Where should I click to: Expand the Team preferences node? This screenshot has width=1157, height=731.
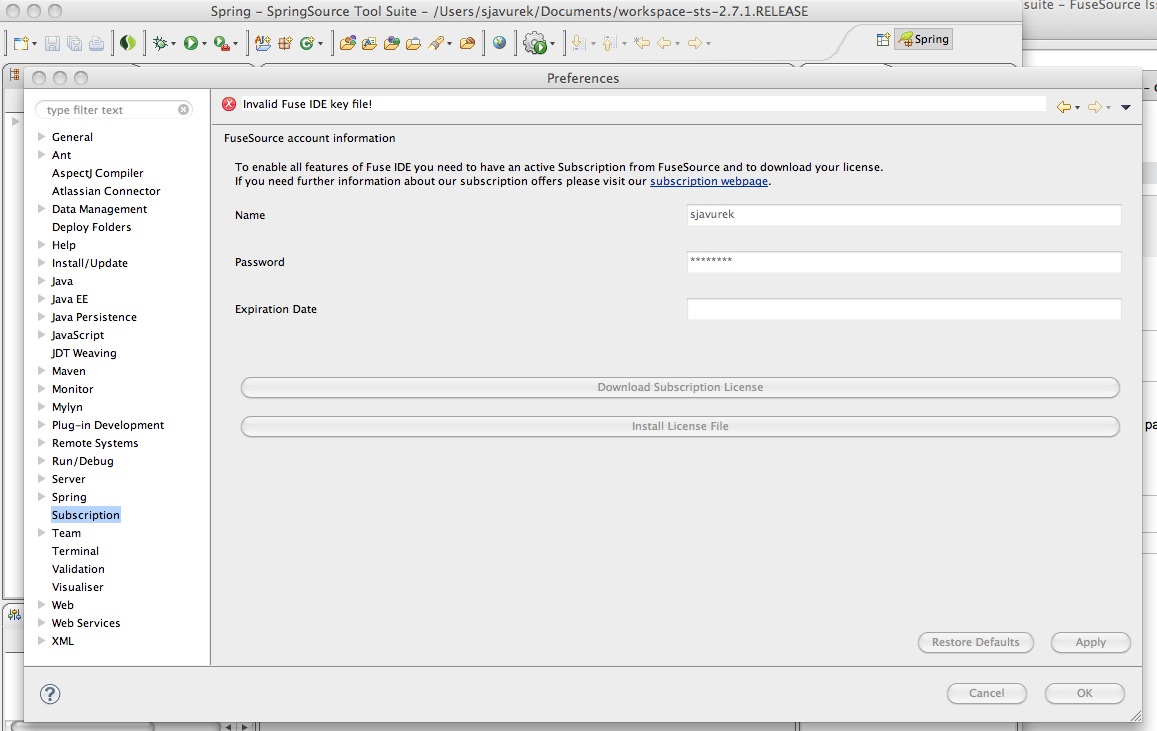[41, 533]
